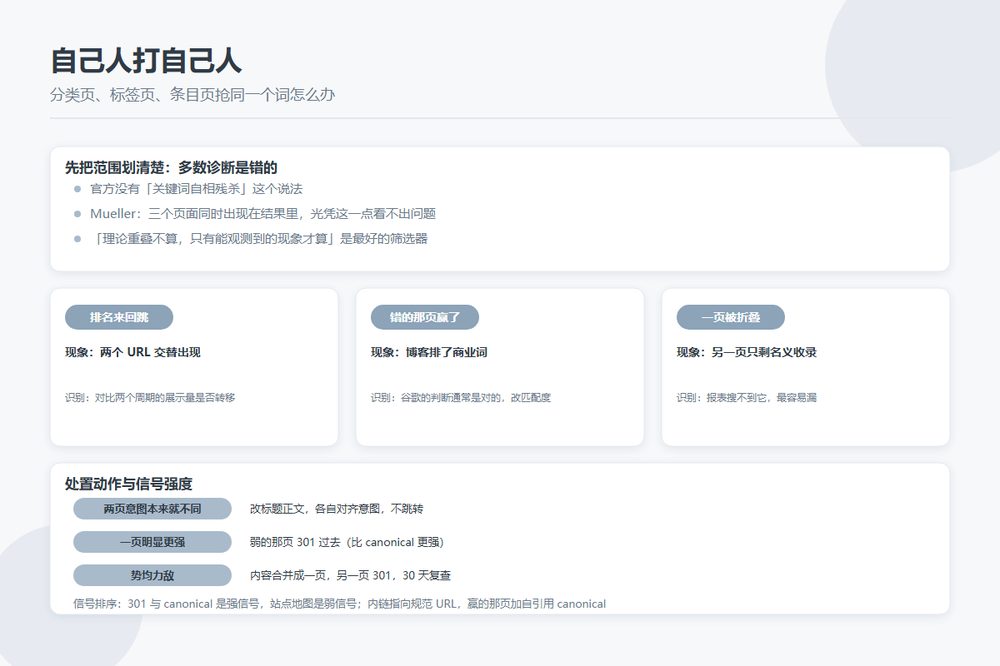Click the 错的那页赢了 pill badge
Screen dimensions: 1000x666
pyautogui.click(x=425, y=317)
